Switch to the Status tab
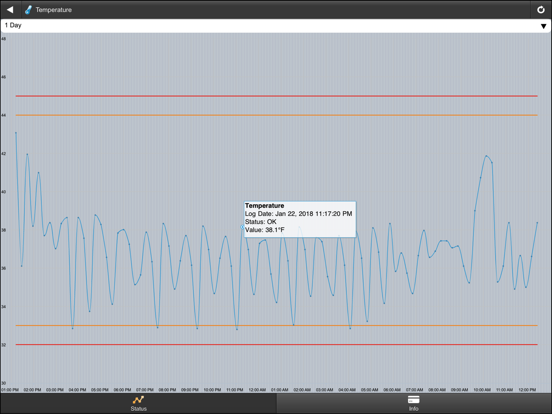 coord(138,403)
